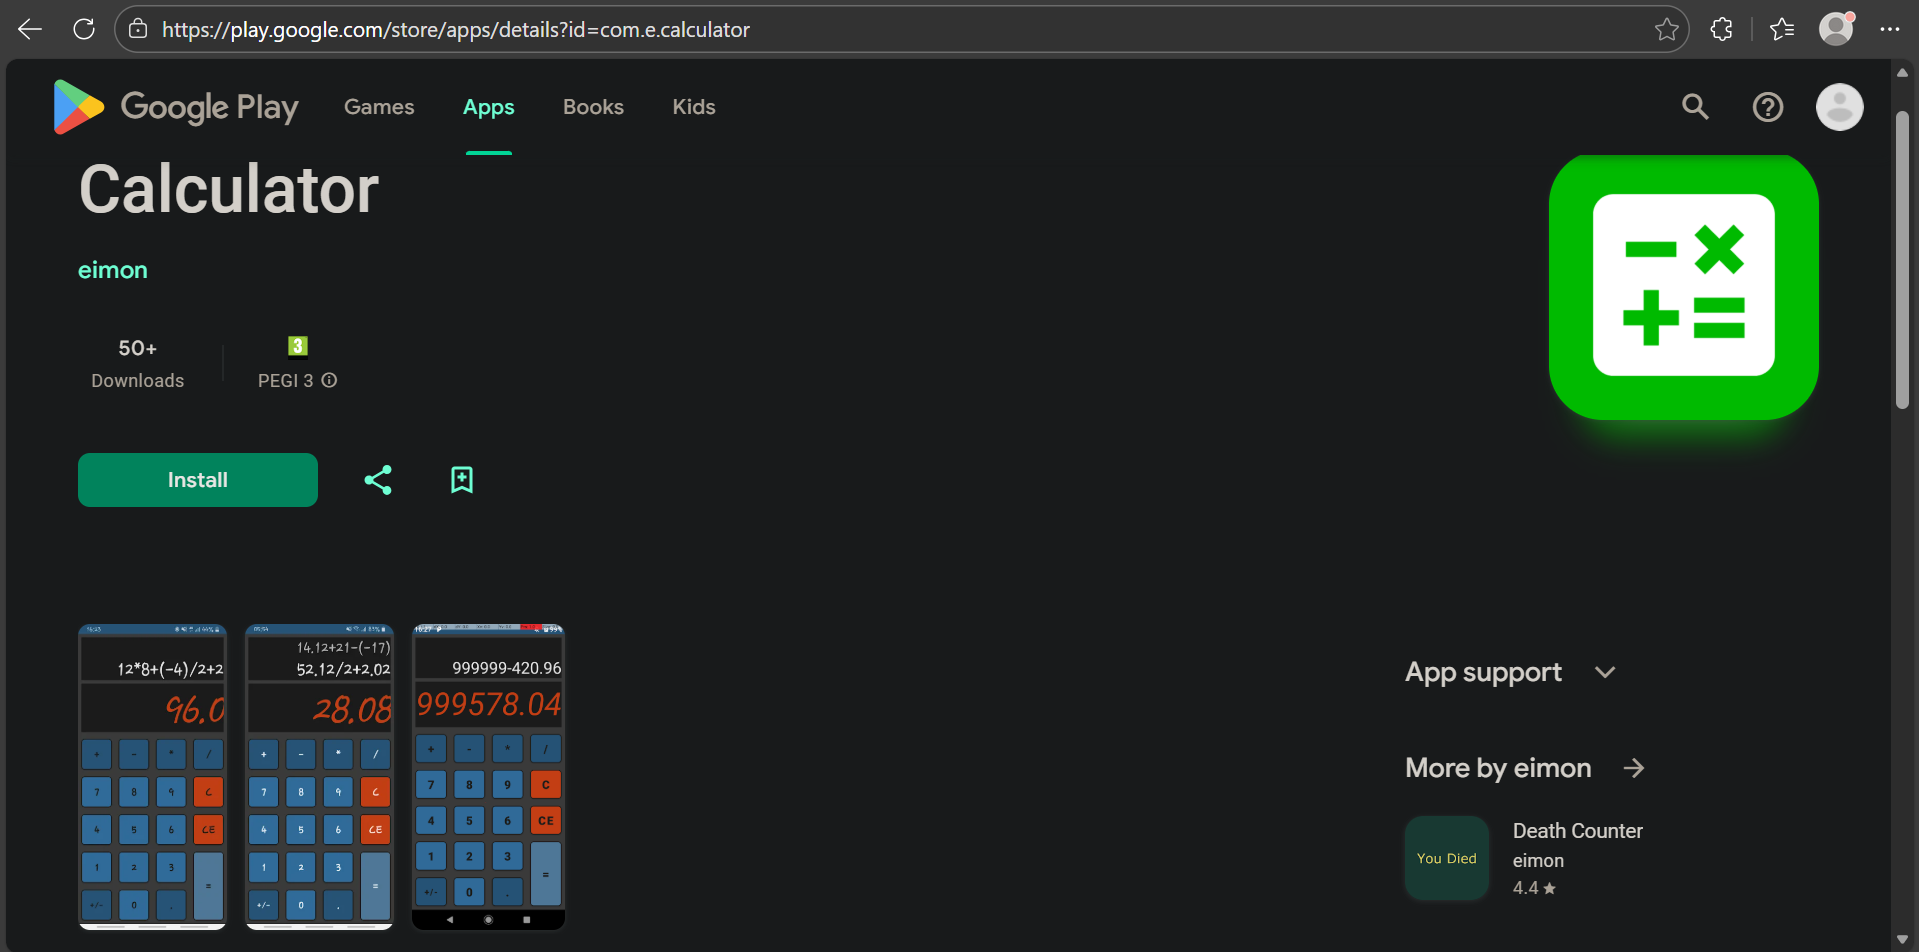Install the Calculator app
The image size is (1919, 952).
point(198,480)
